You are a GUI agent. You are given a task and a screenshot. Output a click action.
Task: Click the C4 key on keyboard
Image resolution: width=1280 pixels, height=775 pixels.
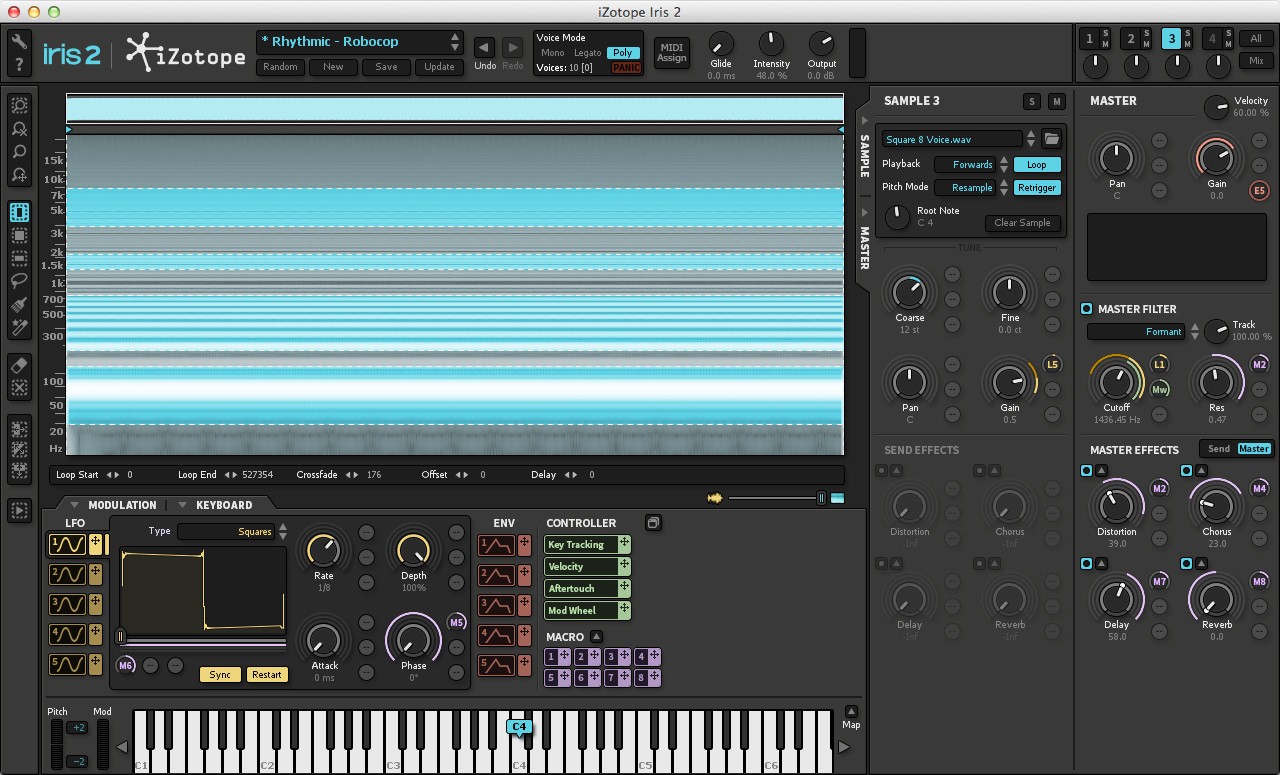[x=519, y=750]
